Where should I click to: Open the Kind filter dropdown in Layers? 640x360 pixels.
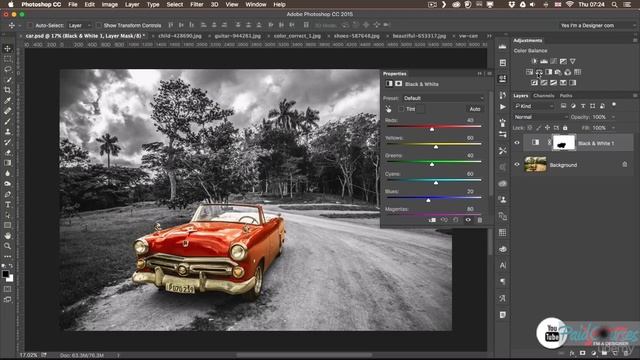(x=534, y=106)
